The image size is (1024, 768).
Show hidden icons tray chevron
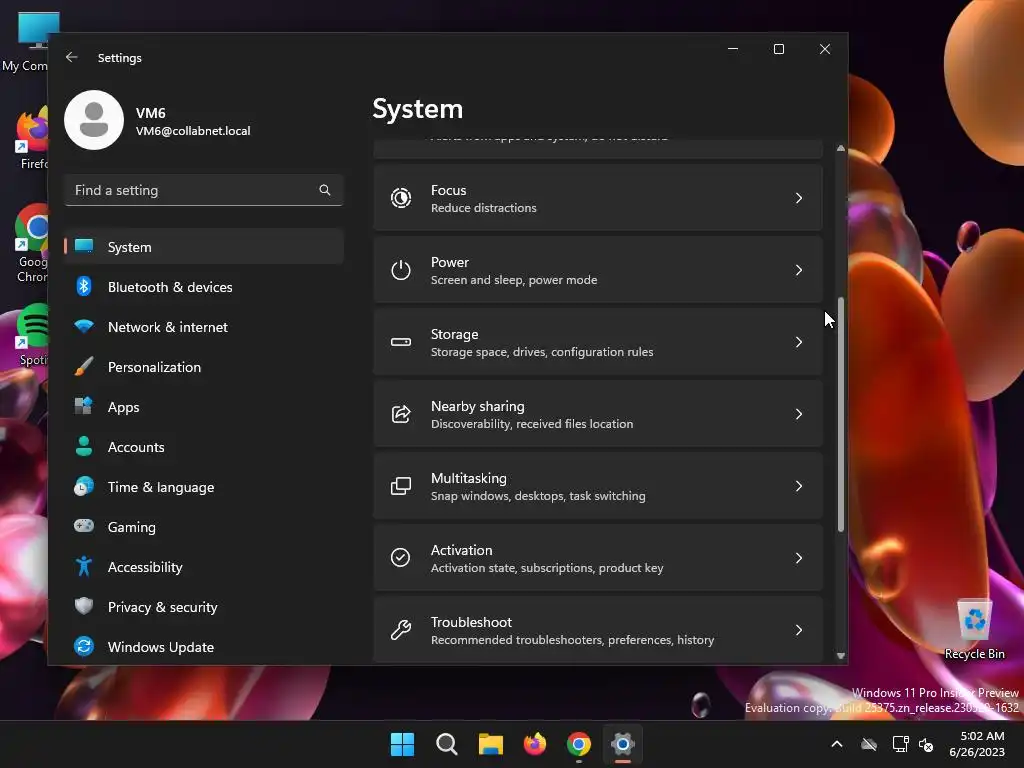pos(837,744)
